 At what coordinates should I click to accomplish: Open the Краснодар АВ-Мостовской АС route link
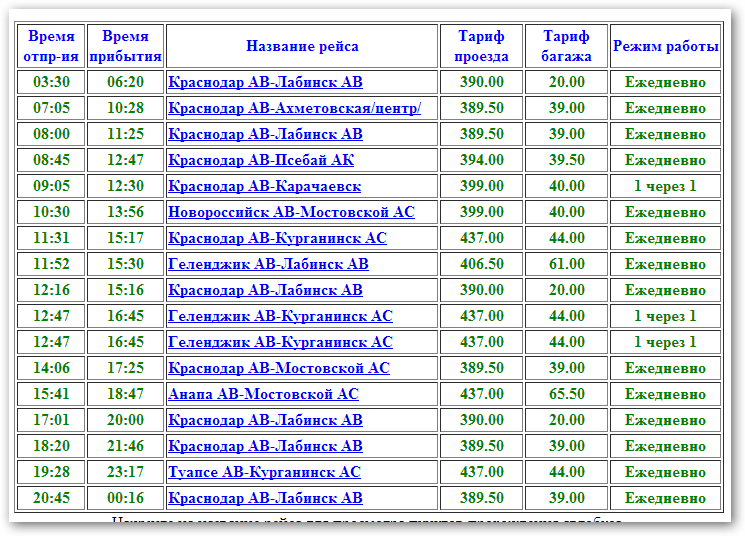(x=279, y=368)
